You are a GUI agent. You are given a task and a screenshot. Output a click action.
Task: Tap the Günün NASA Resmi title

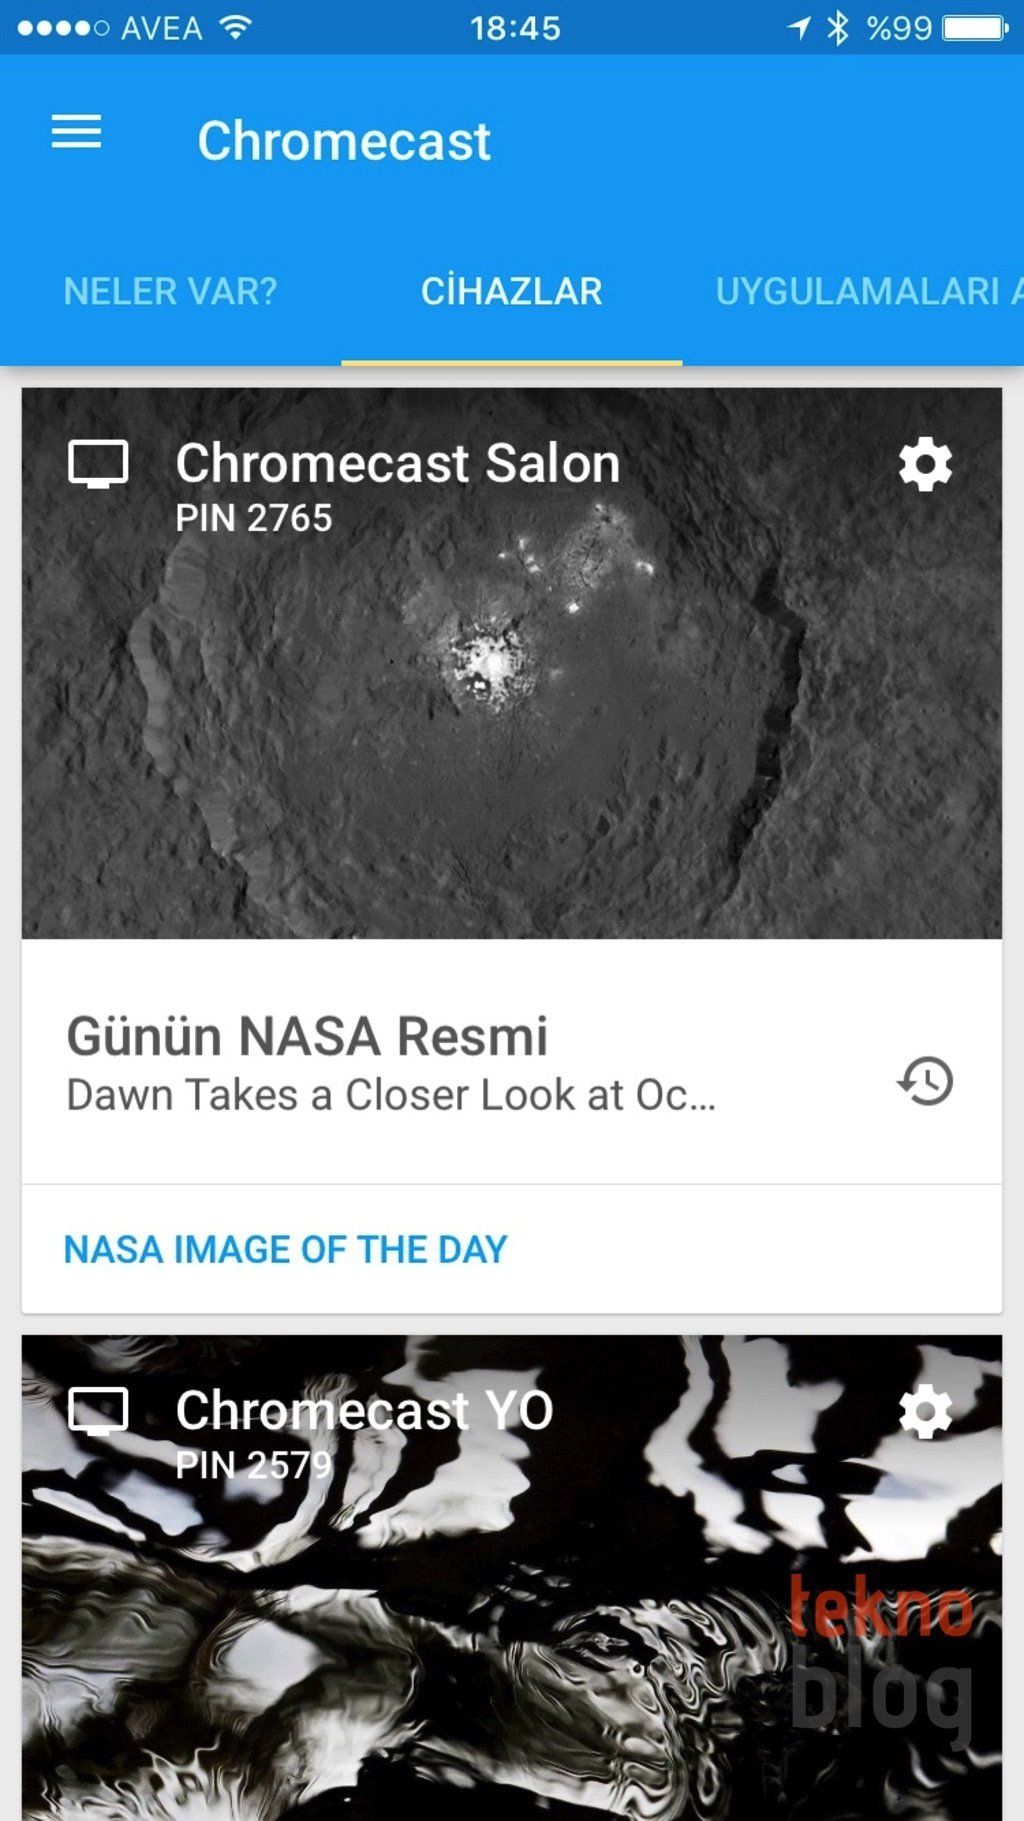307,1036
